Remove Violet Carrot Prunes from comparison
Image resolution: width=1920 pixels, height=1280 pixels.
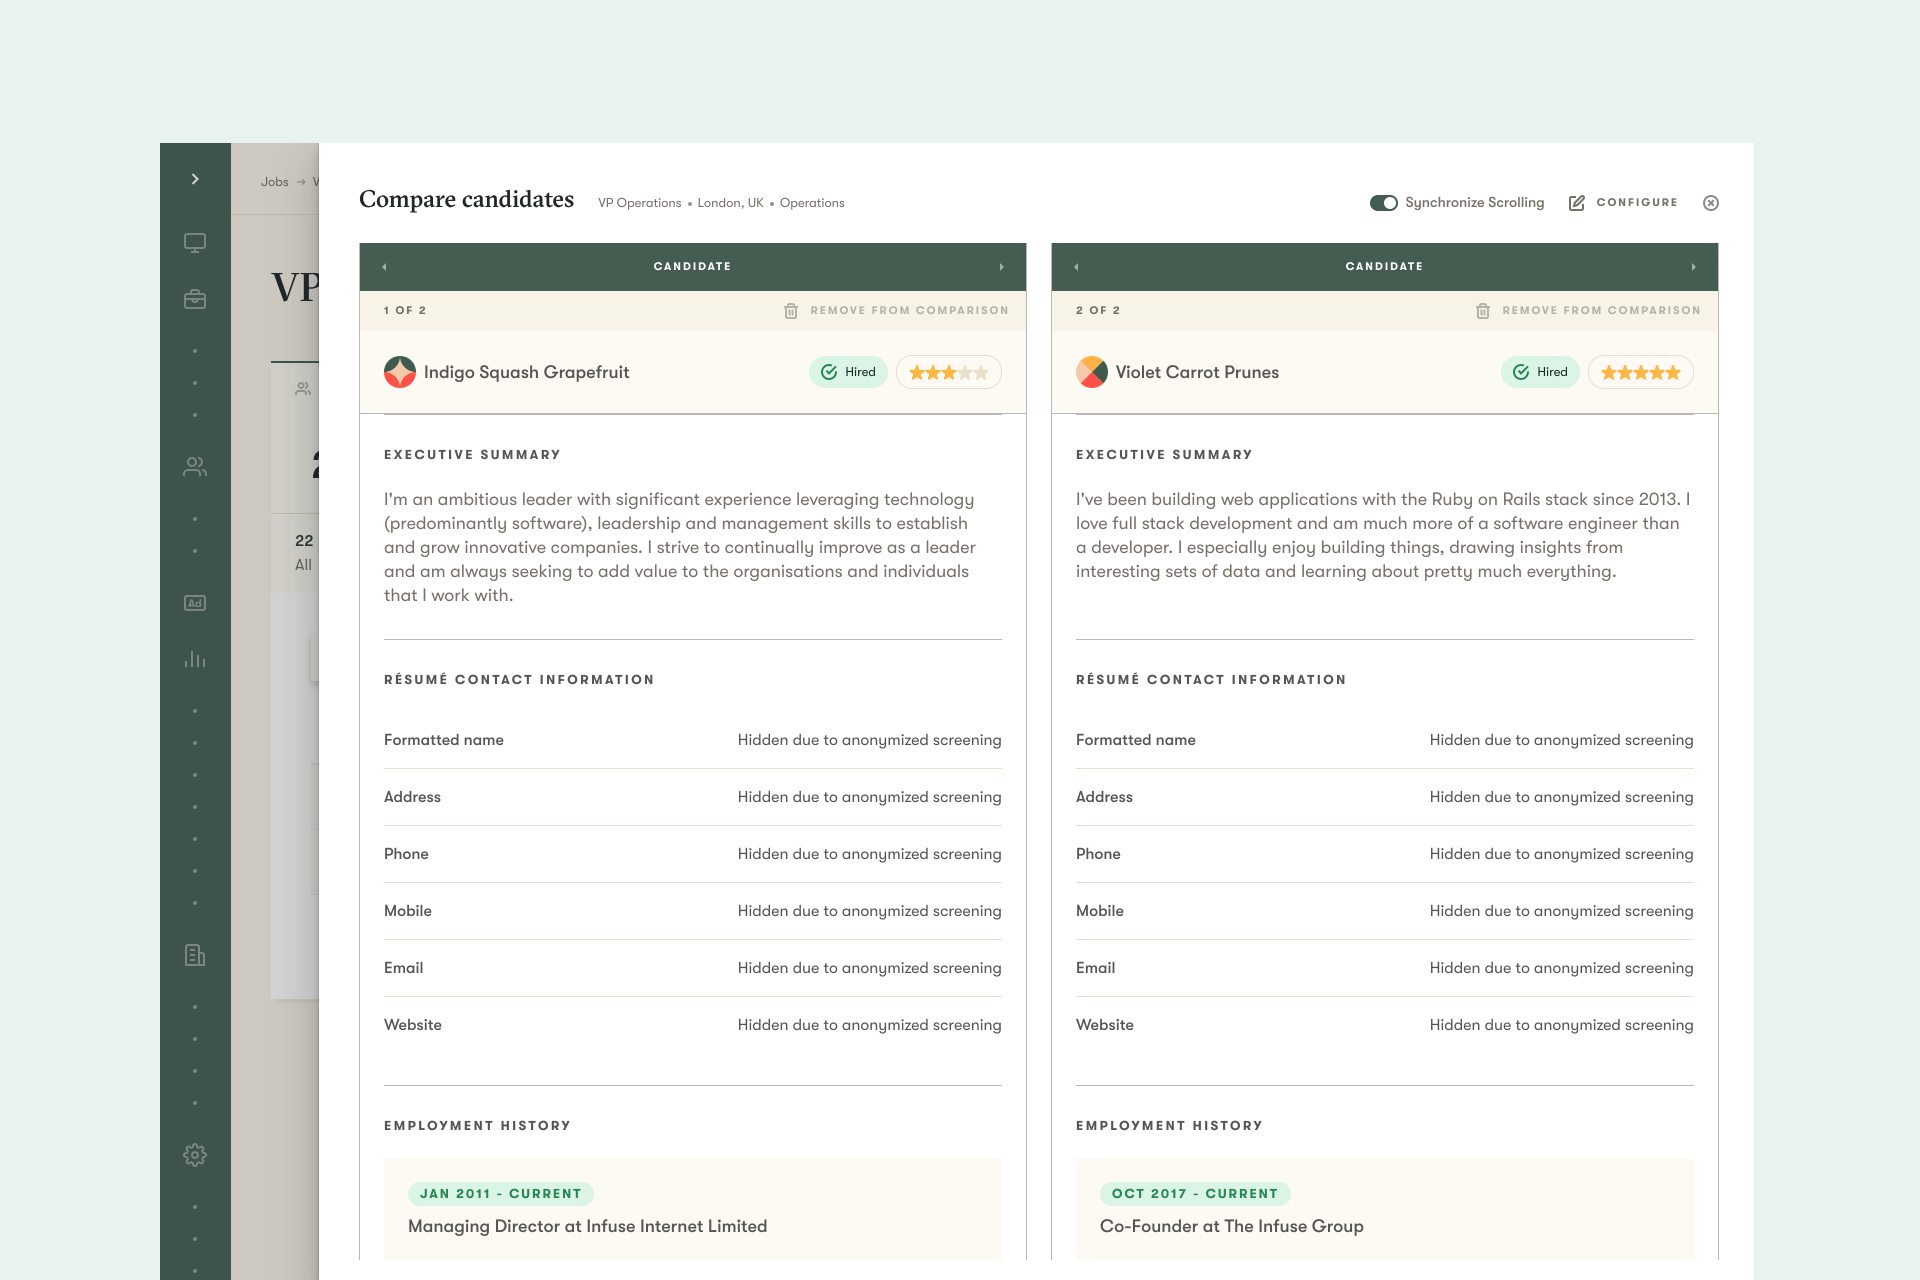[x=1588, y=311]
